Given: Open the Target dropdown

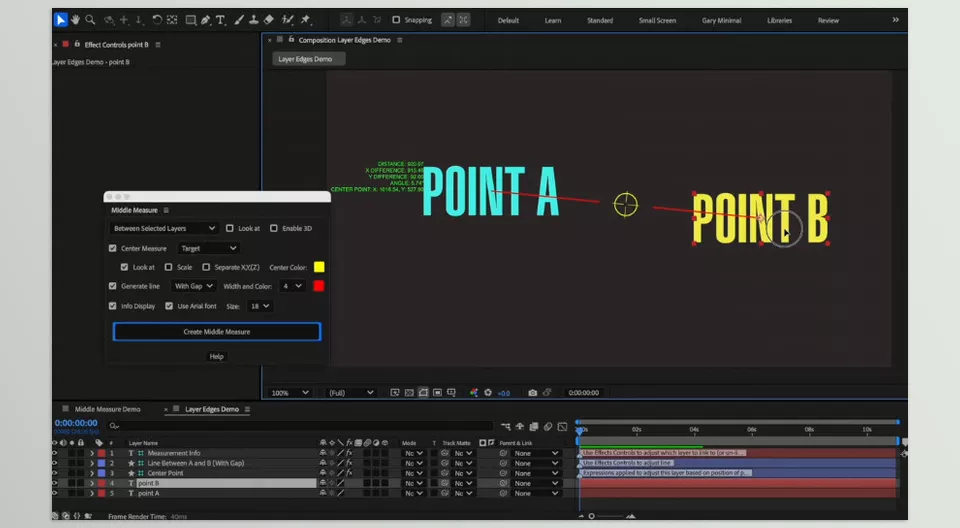Looking at the screenshot, I should [208, 248].
